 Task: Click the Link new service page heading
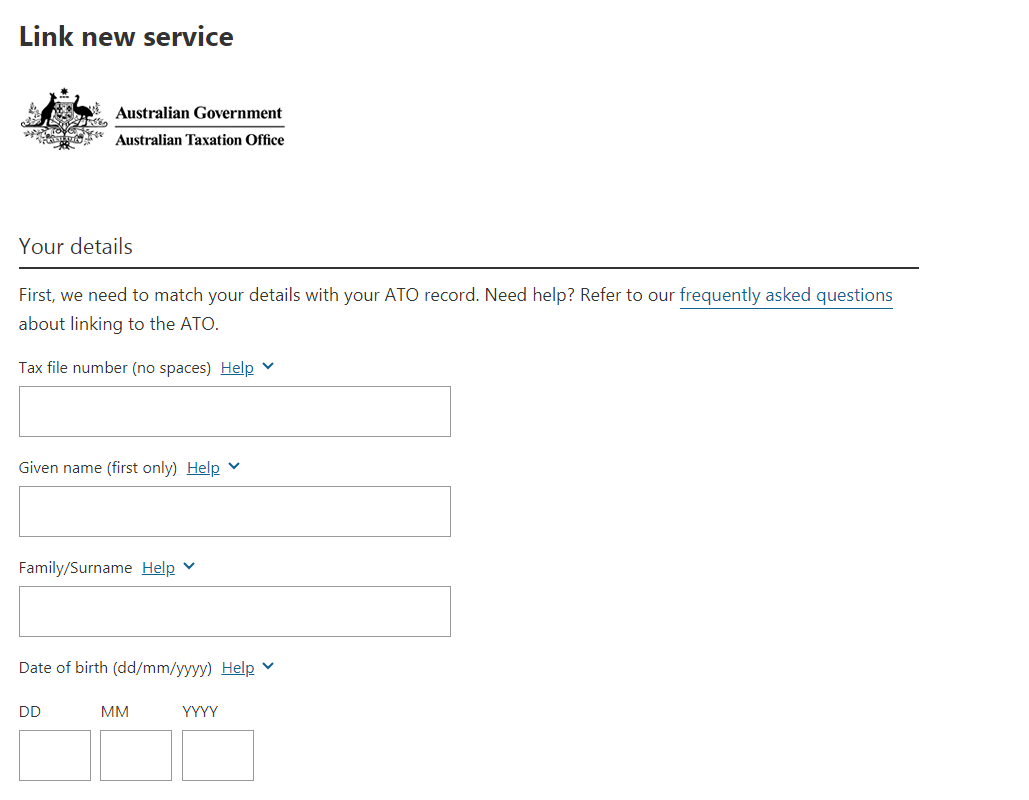tap(126, 37)
